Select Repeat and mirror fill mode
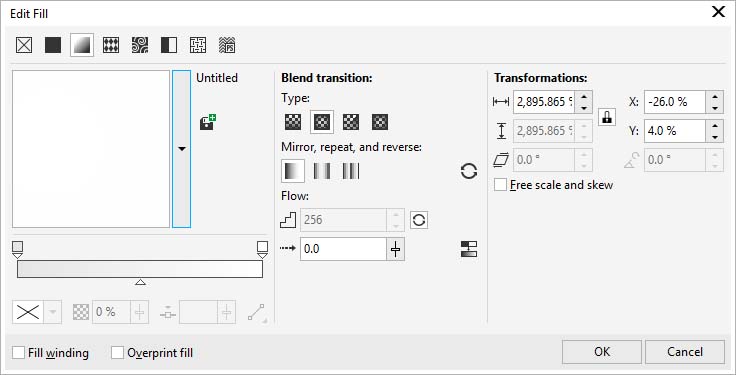Screen dimensions: 736x375 tap(322, 171)
